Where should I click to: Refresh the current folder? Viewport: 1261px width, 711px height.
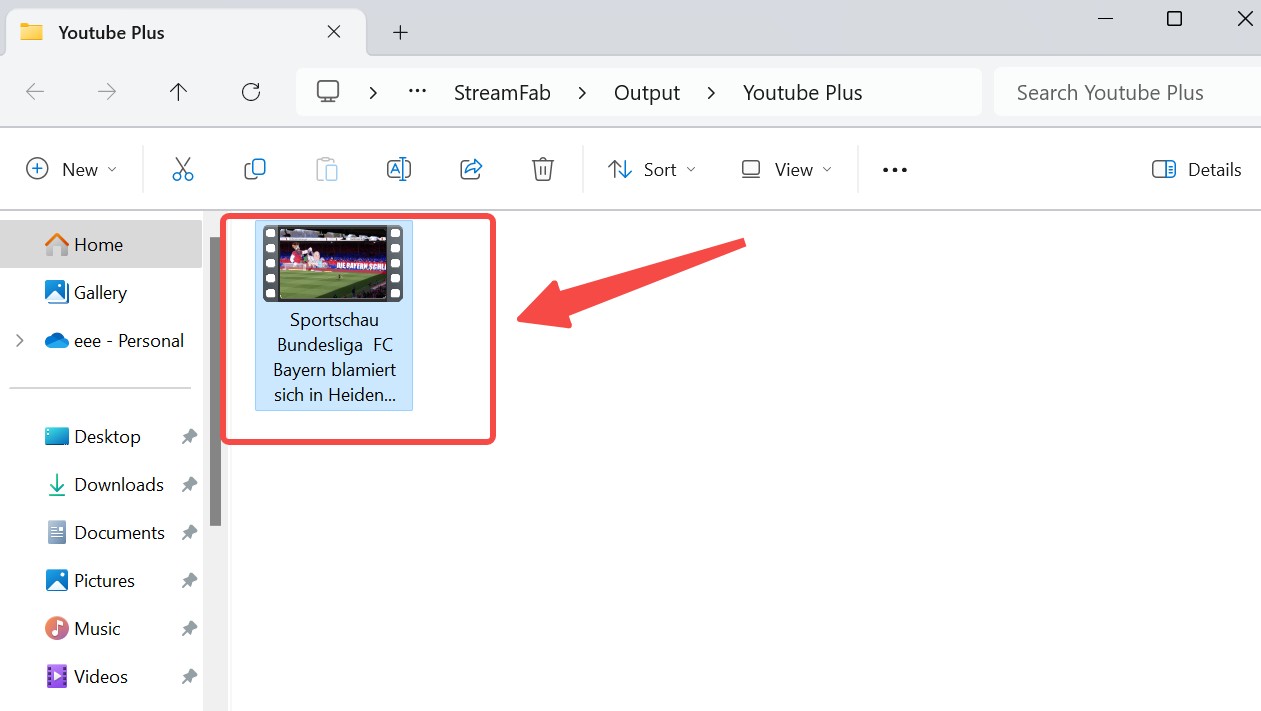coord(251,92)
